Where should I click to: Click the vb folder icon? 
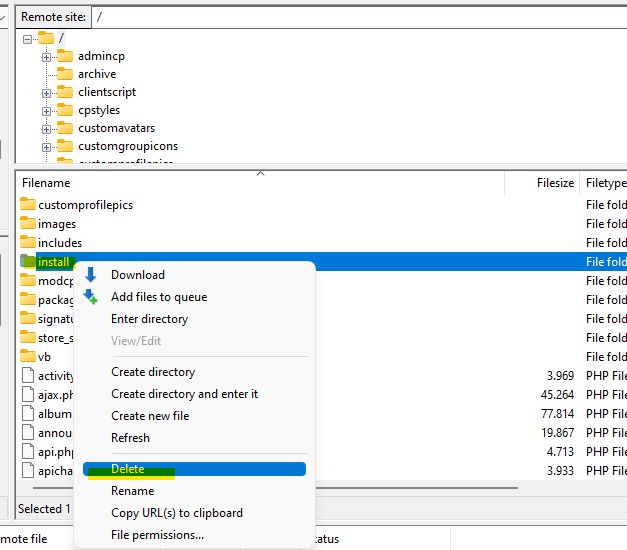coord(28,357)
